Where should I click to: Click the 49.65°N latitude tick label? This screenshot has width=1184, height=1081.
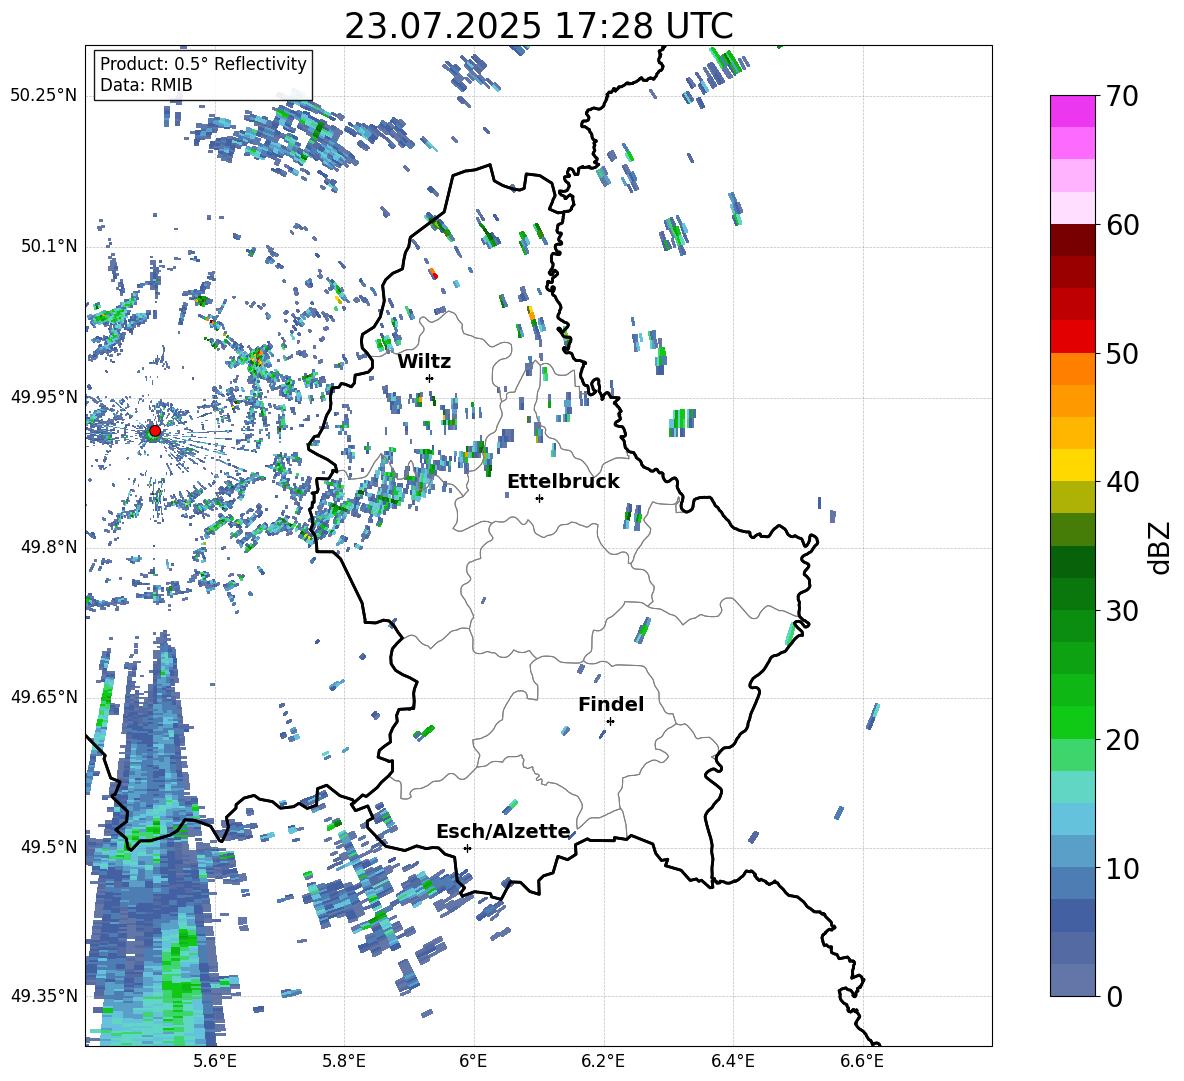(44, 696)
